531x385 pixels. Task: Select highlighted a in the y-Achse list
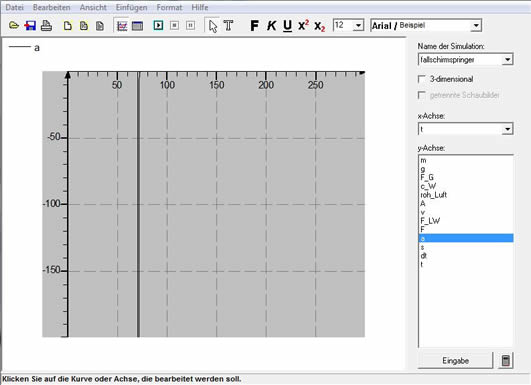pos(466,238)
